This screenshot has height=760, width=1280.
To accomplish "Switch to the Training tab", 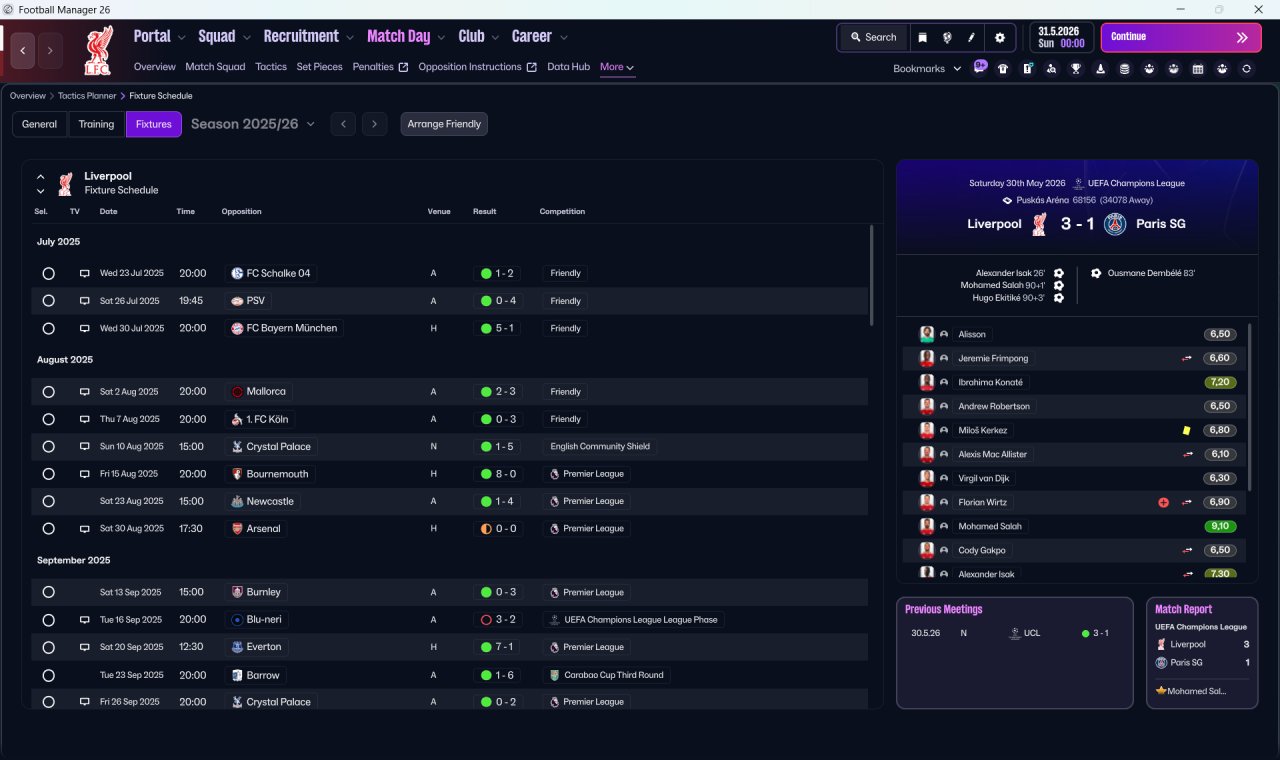I will point(96,124).
